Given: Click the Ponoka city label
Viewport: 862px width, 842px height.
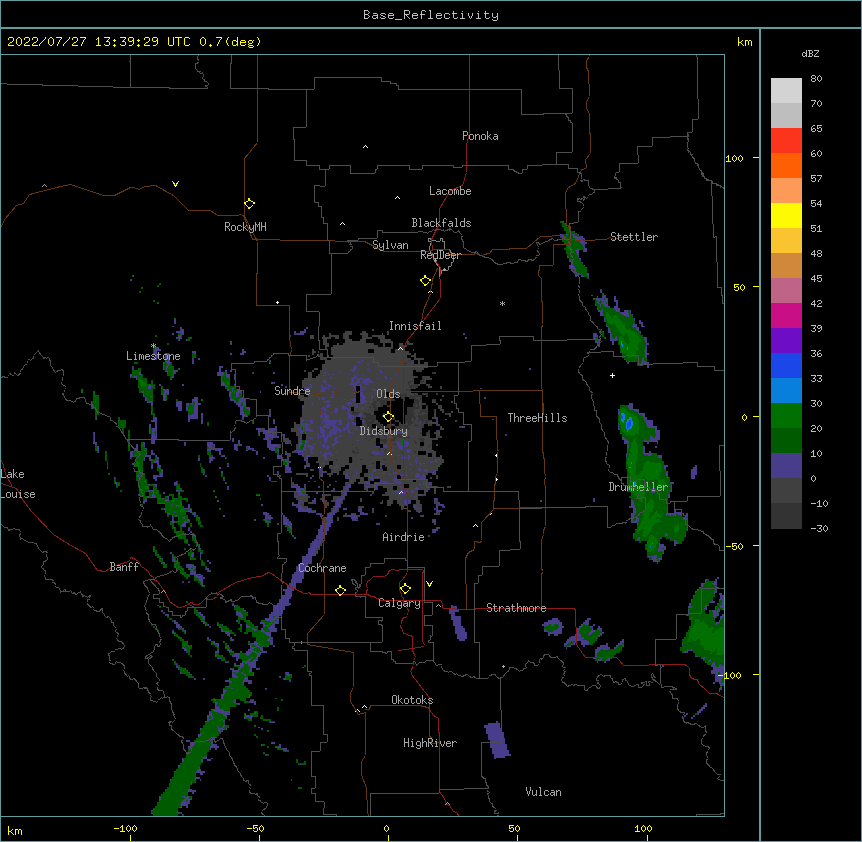Looking at the screenshot, I should pos(480,136).
